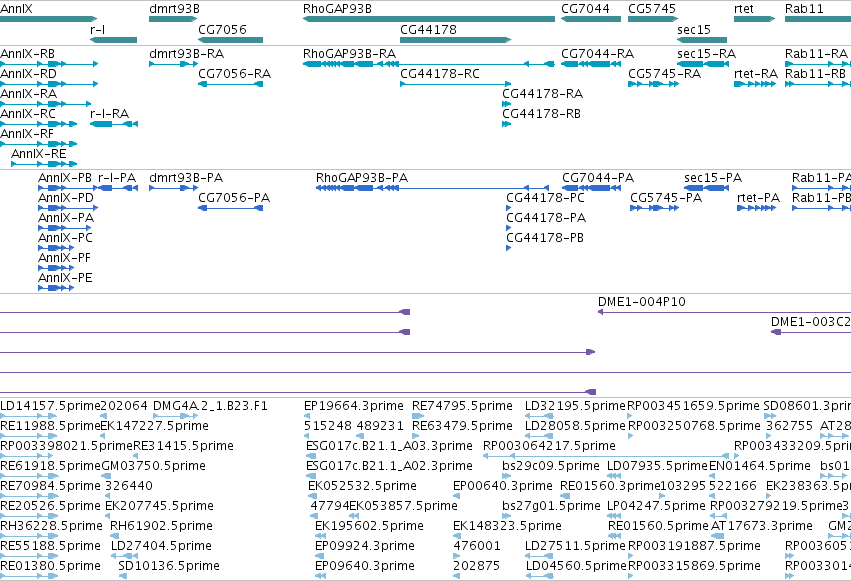
Task: Select EST LD14157.5prime
Action: 50,406
